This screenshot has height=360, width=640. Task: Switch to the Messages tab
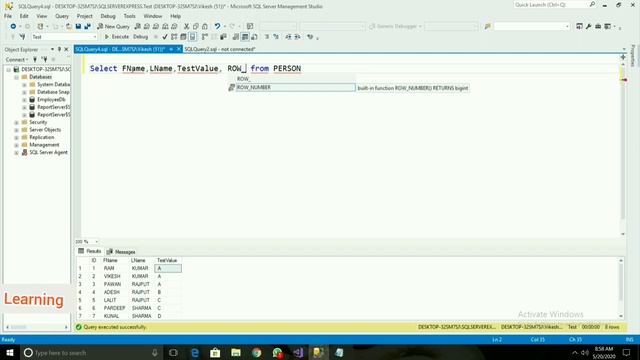pyautogui.click(x=121, y=252)
